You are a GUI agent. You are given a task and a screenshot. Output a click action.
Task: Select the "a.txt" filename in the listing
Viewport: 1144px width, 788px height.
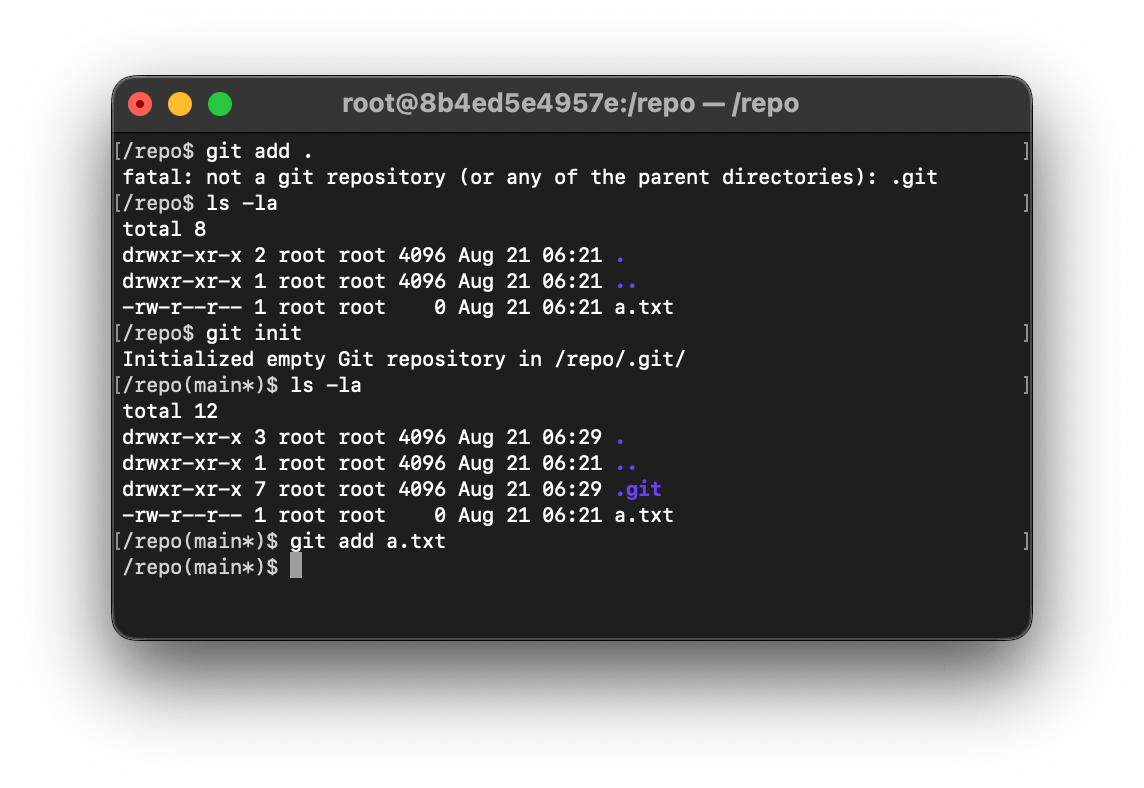pos(645,515)
